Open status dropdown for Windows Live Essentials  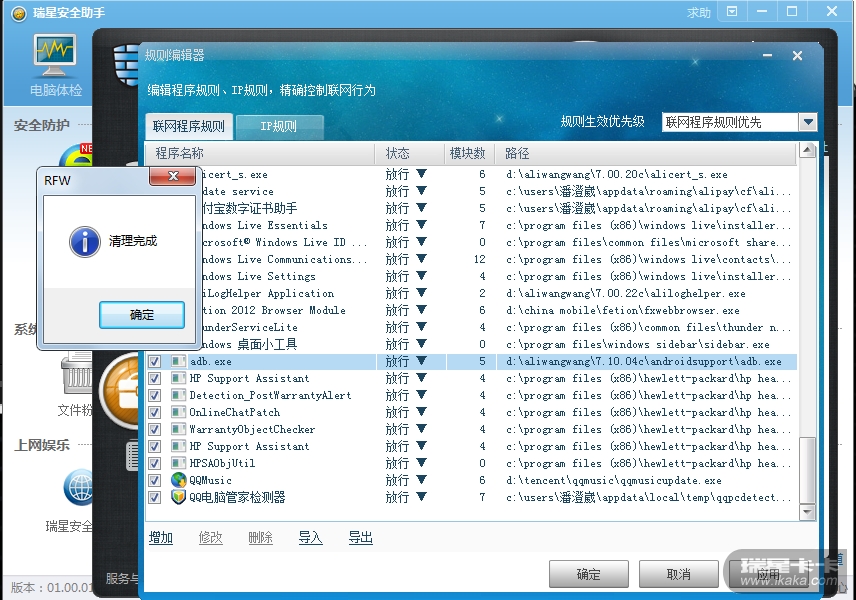pos(421,224)
